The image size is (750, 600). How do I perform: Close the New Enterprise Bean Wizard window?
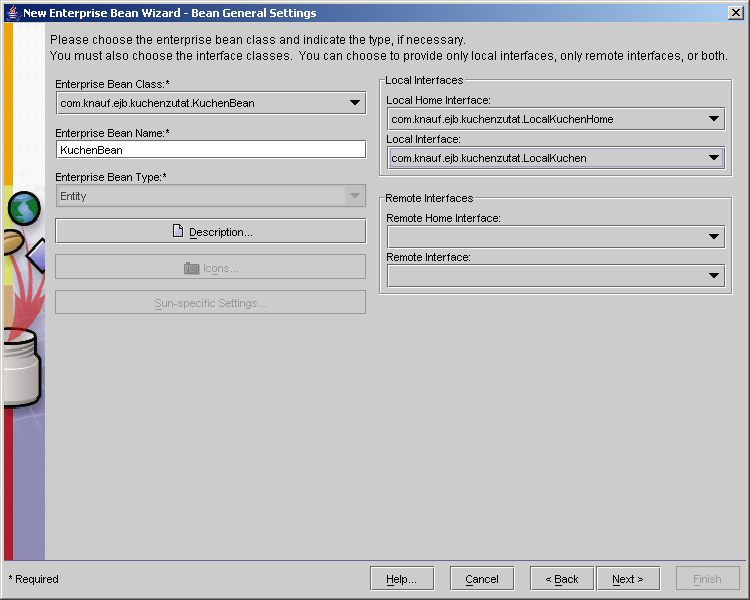click(737, 12)
